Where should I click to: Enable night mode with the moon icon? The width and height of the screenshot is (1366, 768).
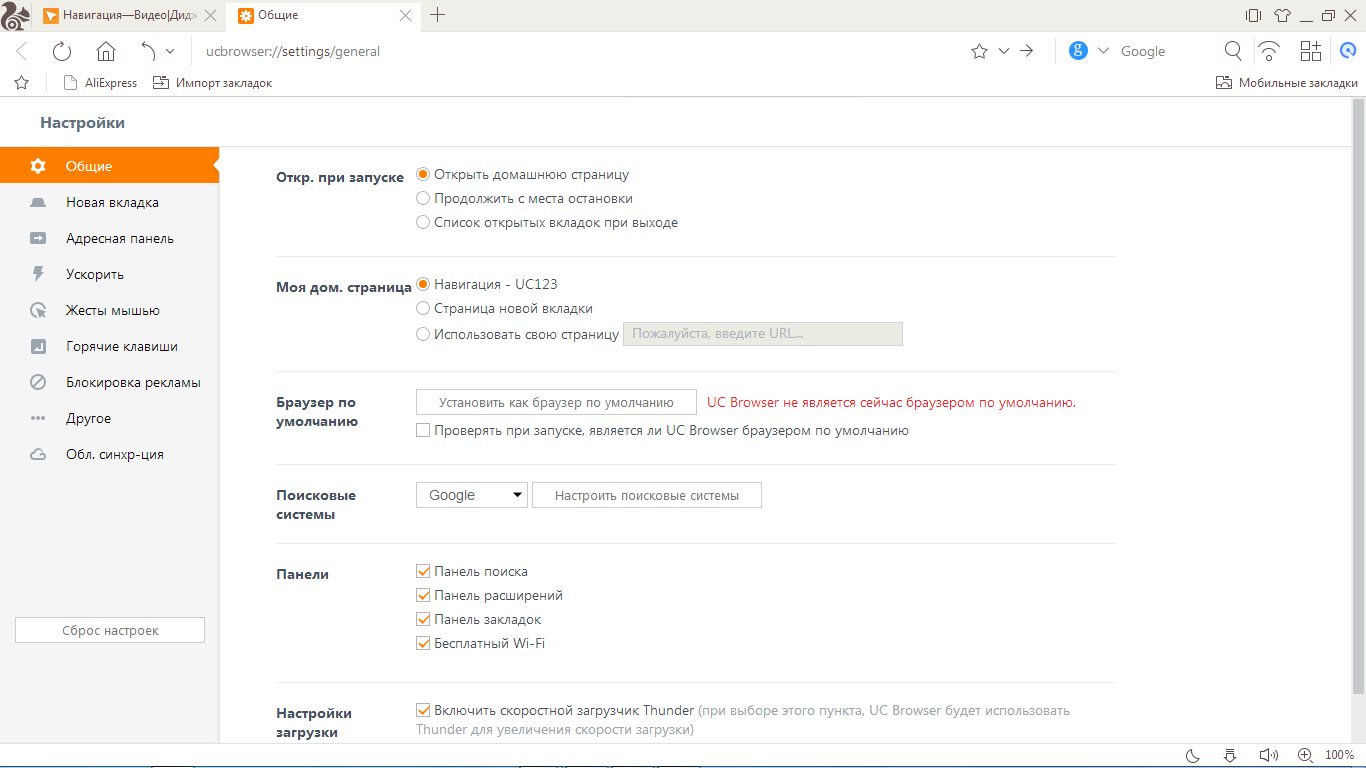1192,755
